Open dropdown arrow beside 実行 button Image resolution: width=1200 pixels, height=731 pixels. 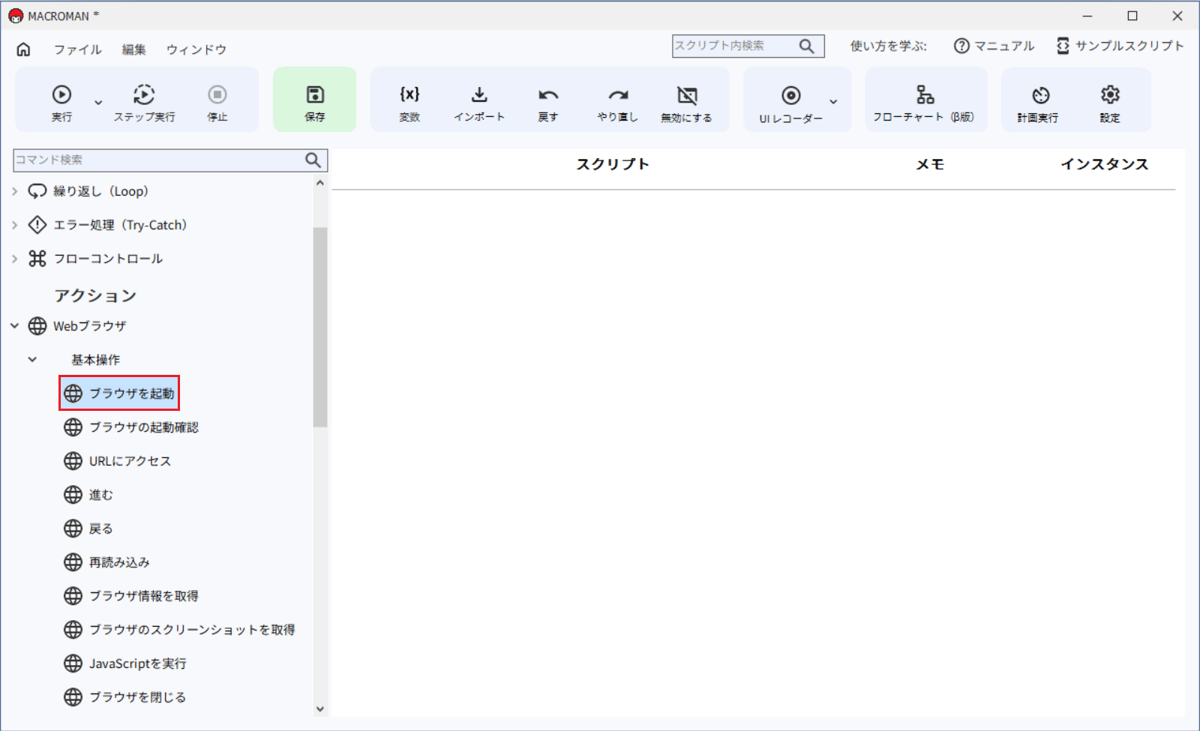click(x=98, y=102)
